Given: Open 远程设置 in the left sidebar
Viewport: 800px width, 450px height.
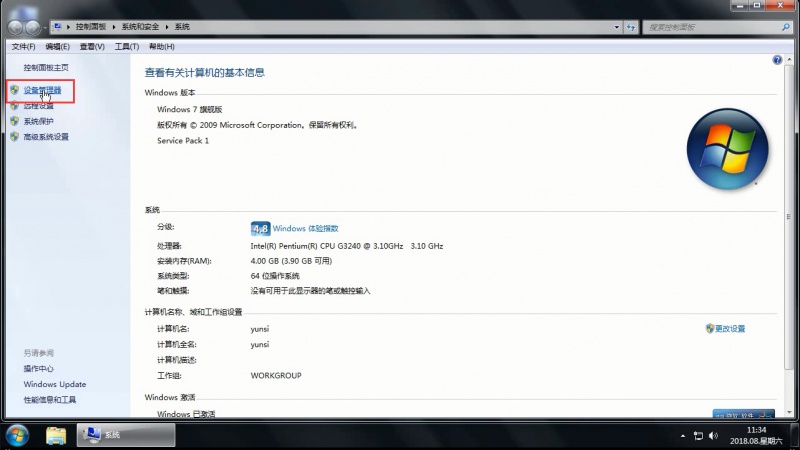Looking at the screenshot, I should (x=38, y=106).
